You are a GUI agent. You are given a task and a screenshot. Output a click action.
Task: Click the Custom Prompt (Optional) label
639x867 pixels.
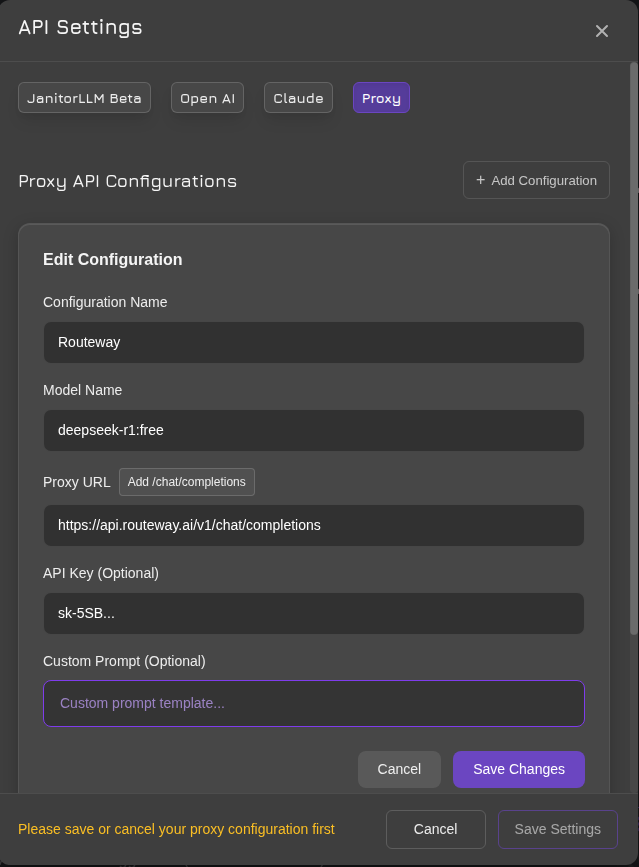click(124, 661)
